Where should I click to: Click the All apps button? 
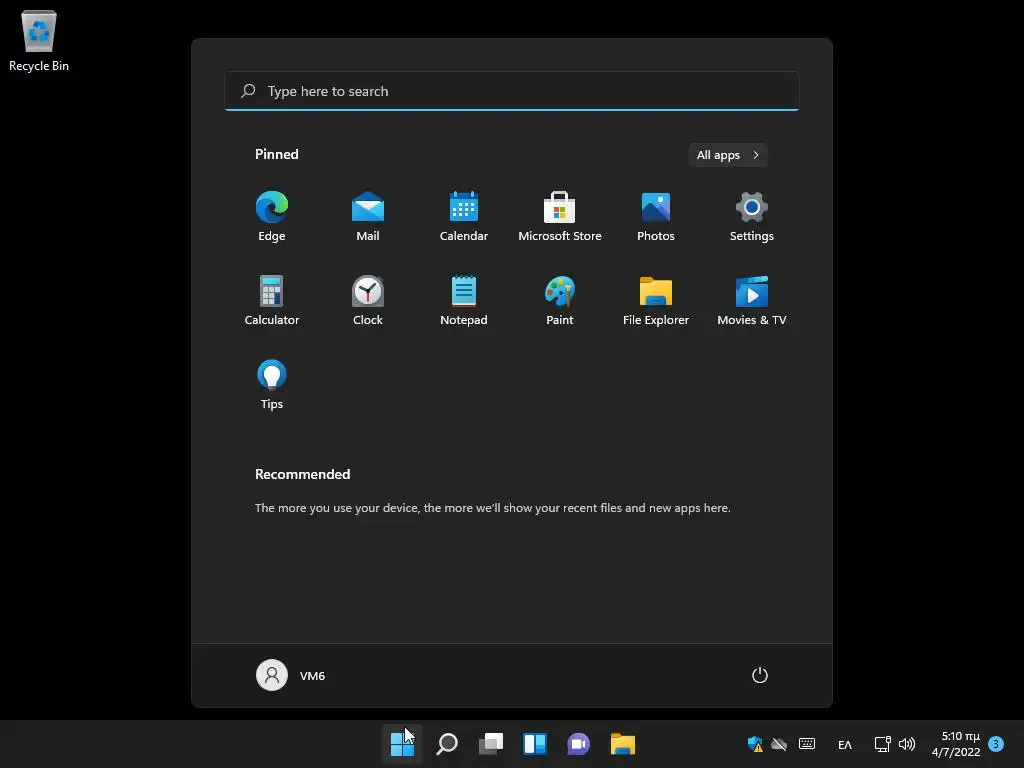(x=728, y=155)
